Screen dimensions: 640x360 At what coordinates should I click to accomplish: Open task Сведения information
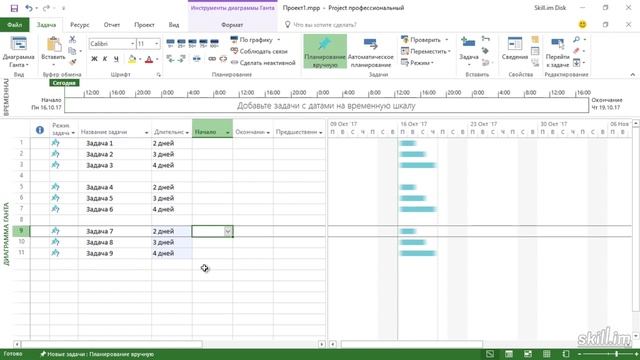[x=515, y=48]
